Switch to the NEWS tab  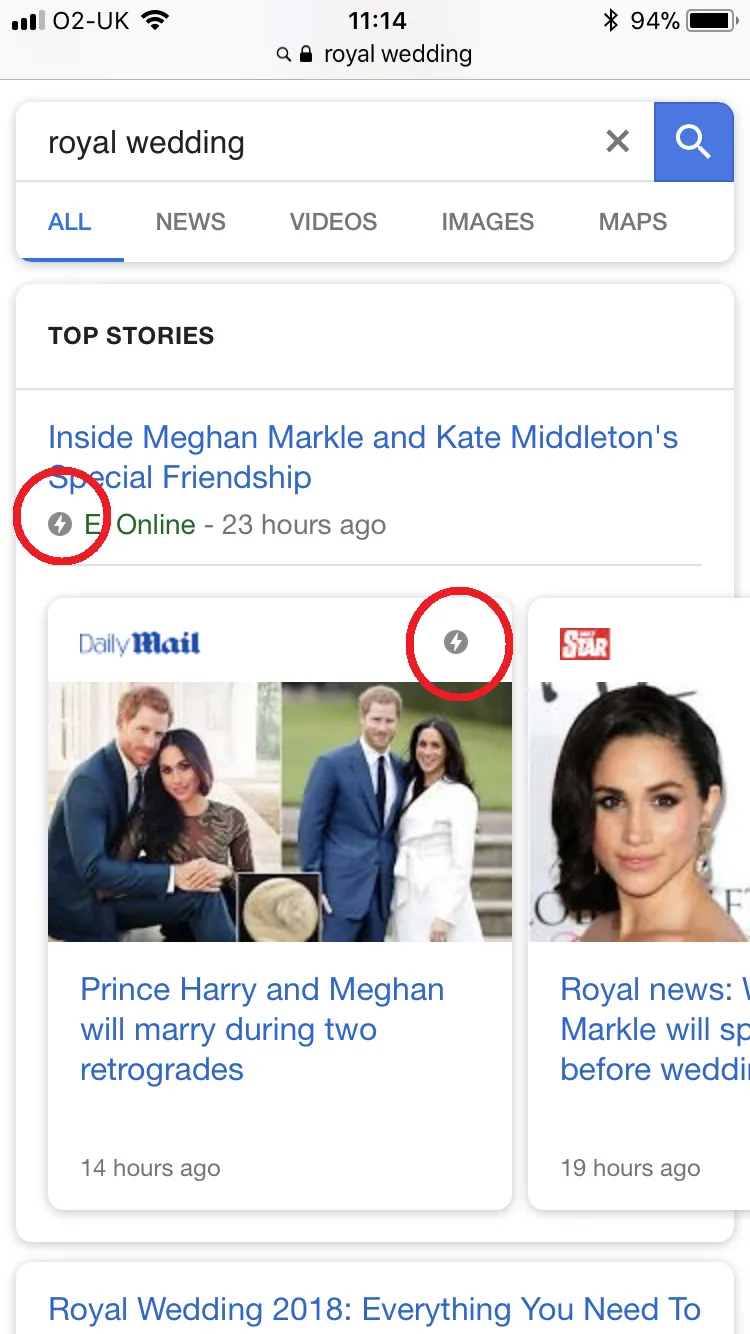(x=190, y=222)
